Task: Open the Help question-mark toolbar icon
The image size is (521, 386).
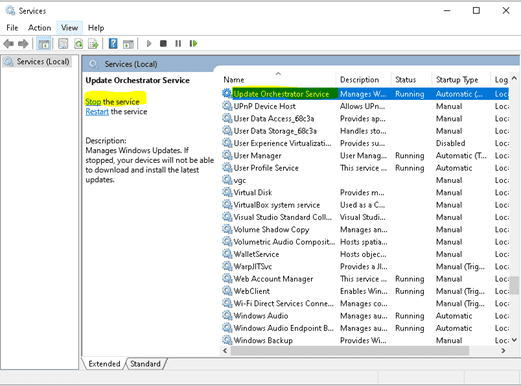Action: (x=113, y=44)
